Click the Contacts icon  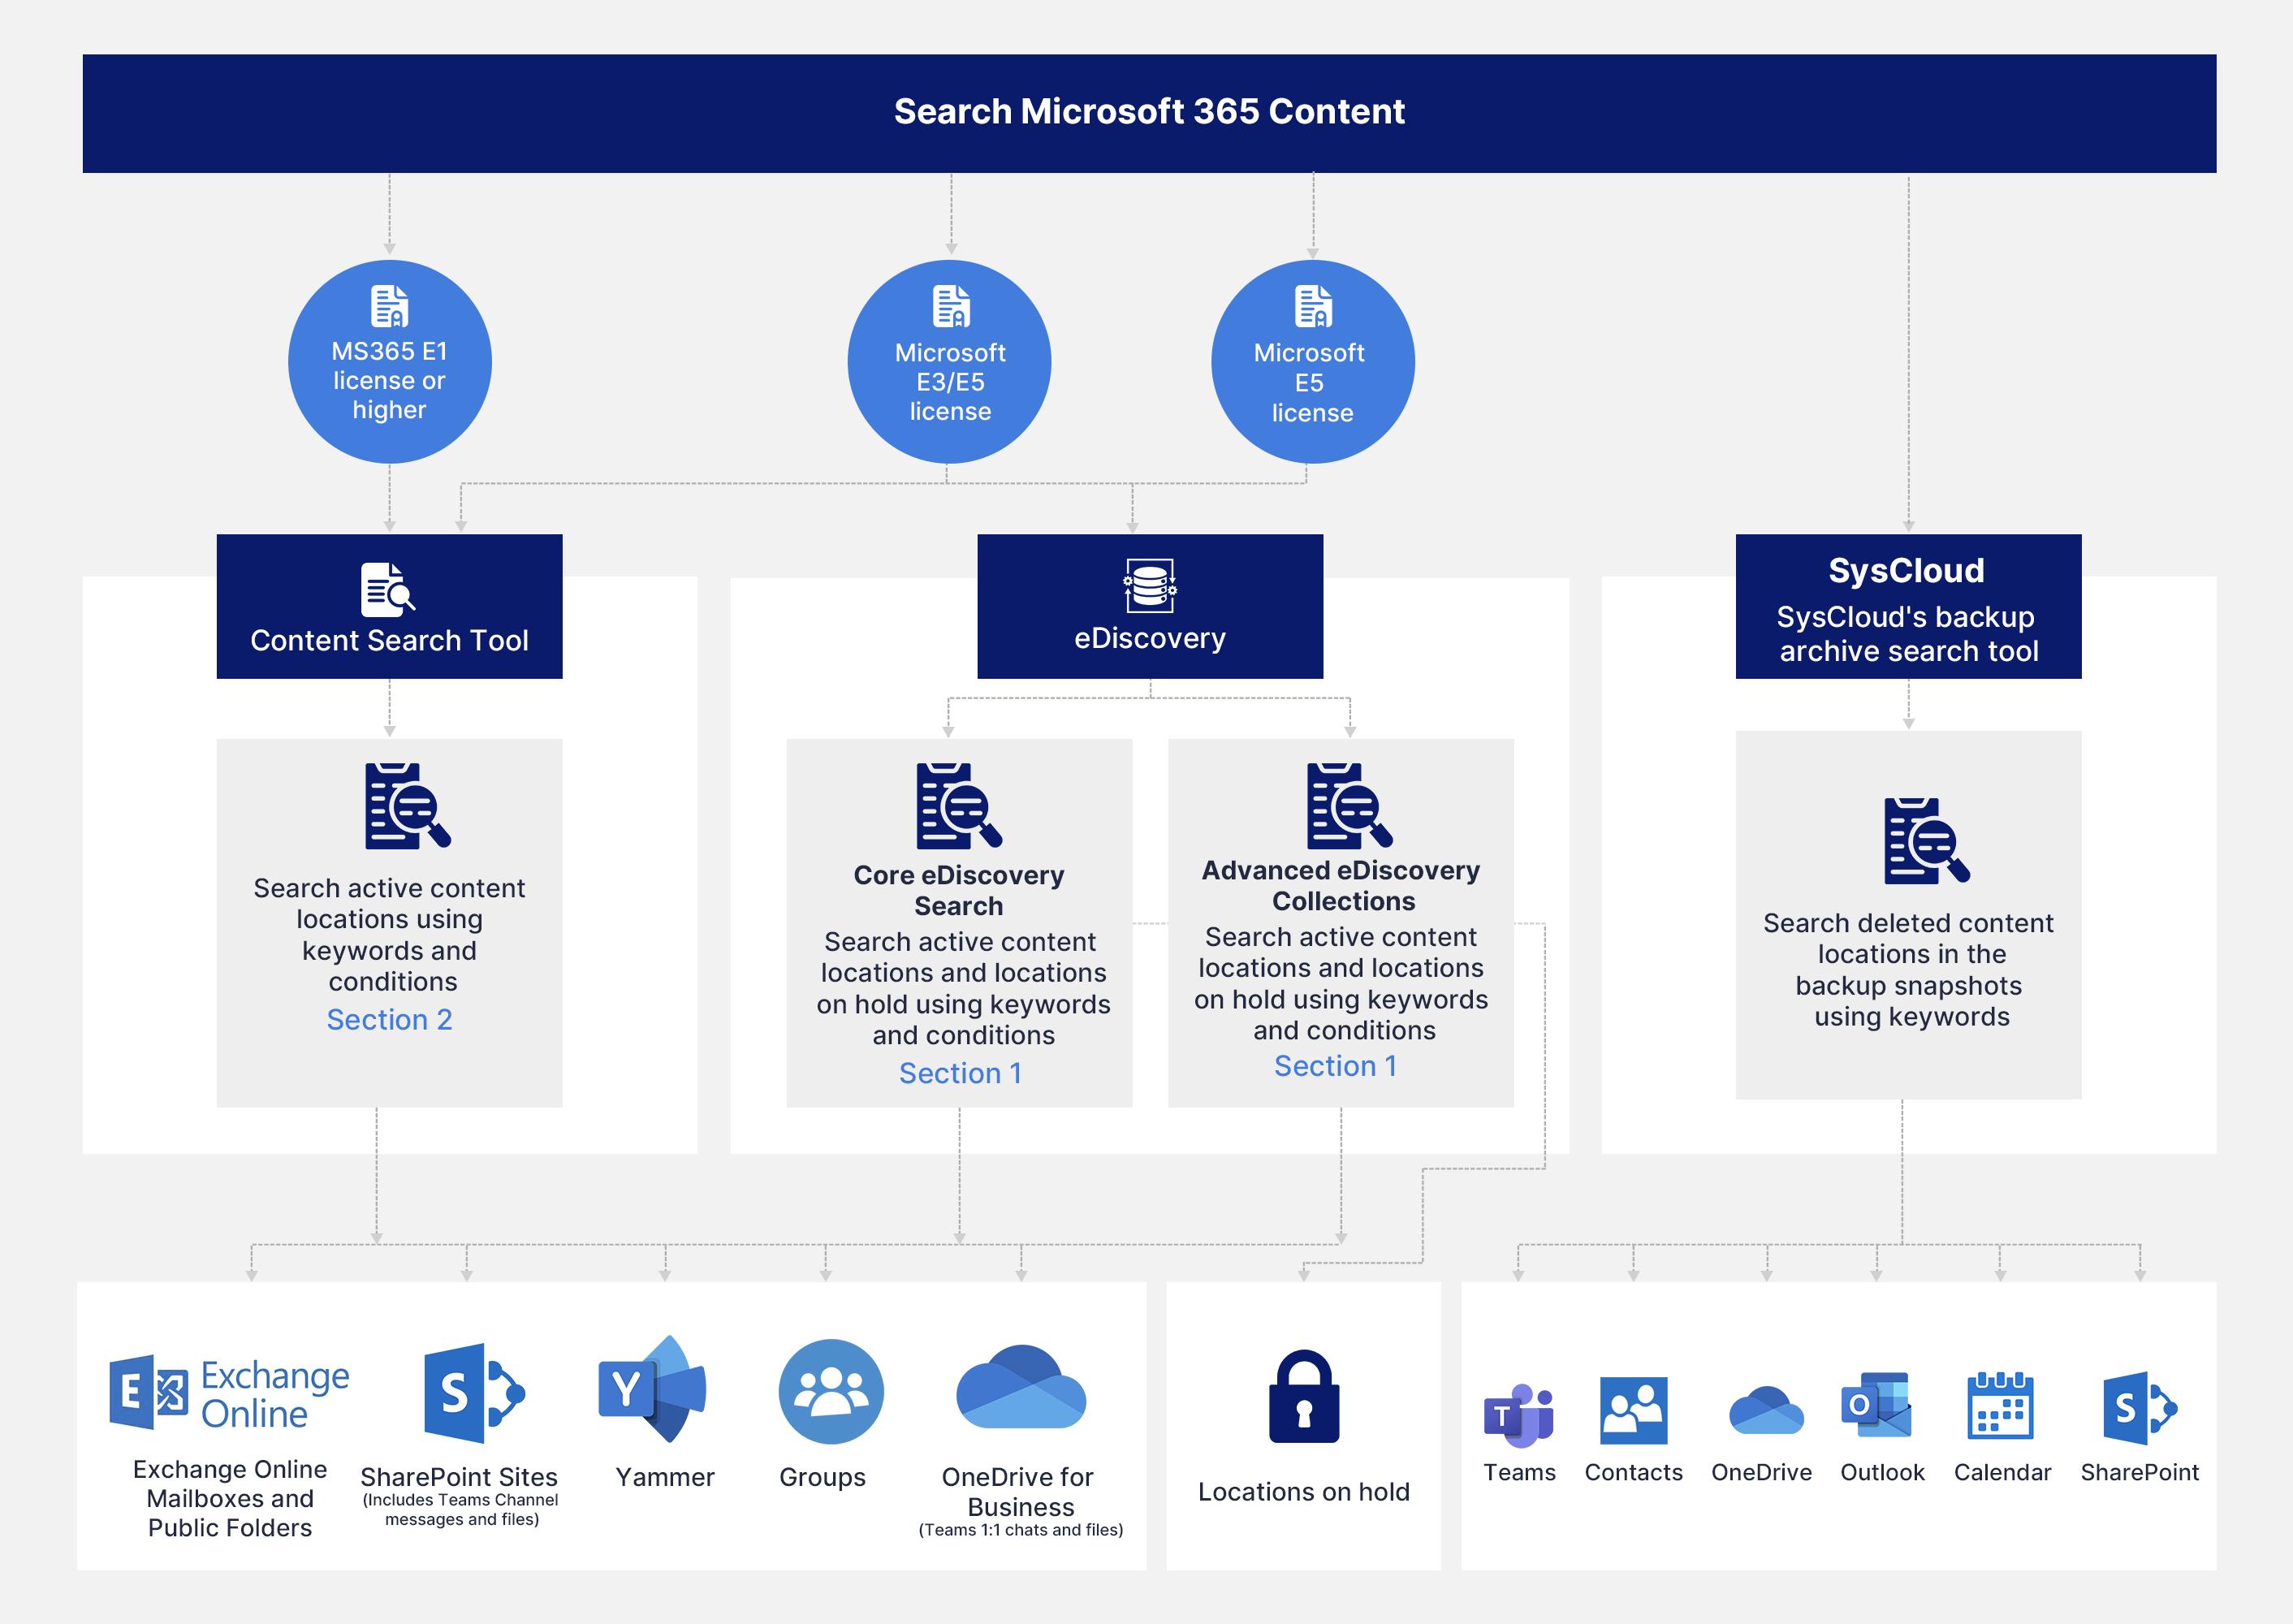1633,1410
